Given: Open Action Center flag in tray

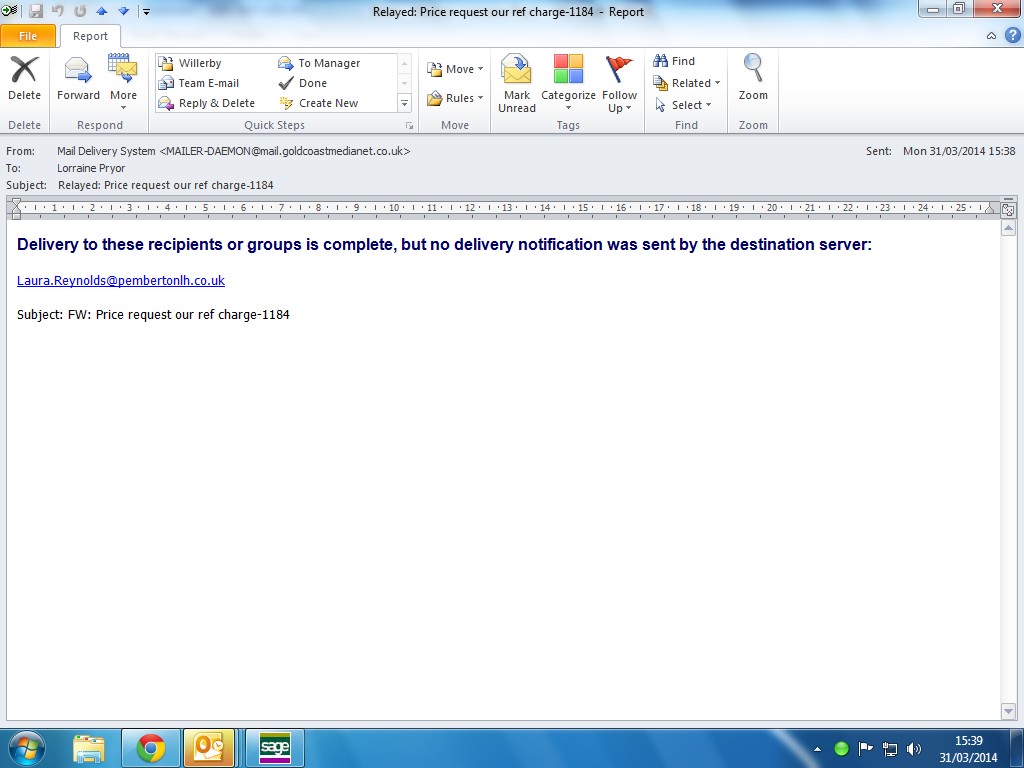Looking at the screenshot, I should click(865, 748).
